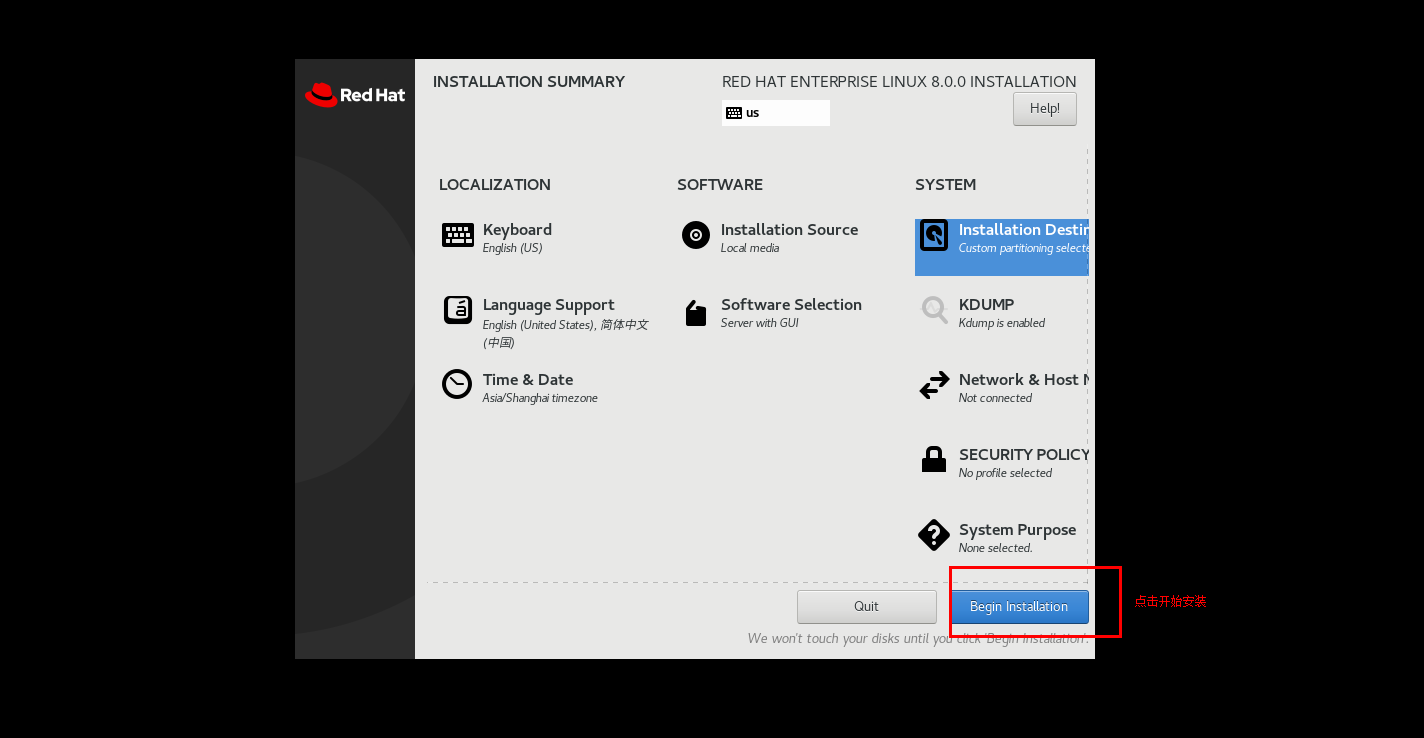The width and height of the screenshot is (1424, 738).
Task: Open the Language Support label
Action: (x=549, y=305)
